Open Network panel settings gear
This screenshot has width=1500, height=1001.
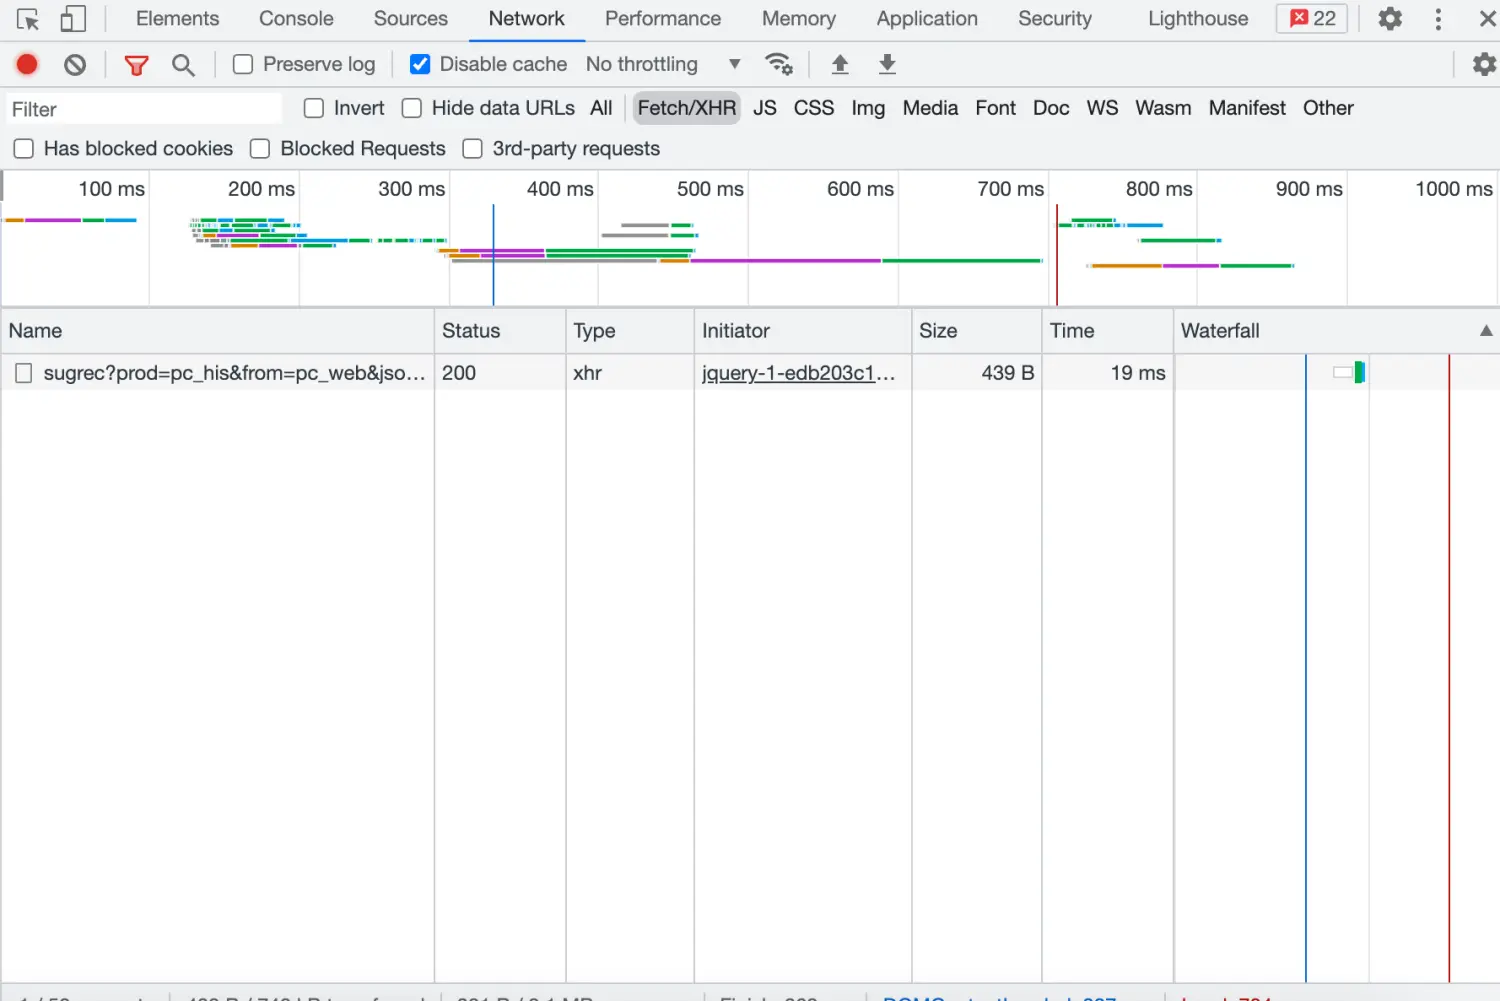pyautogui.click(x=1485, y=64)
